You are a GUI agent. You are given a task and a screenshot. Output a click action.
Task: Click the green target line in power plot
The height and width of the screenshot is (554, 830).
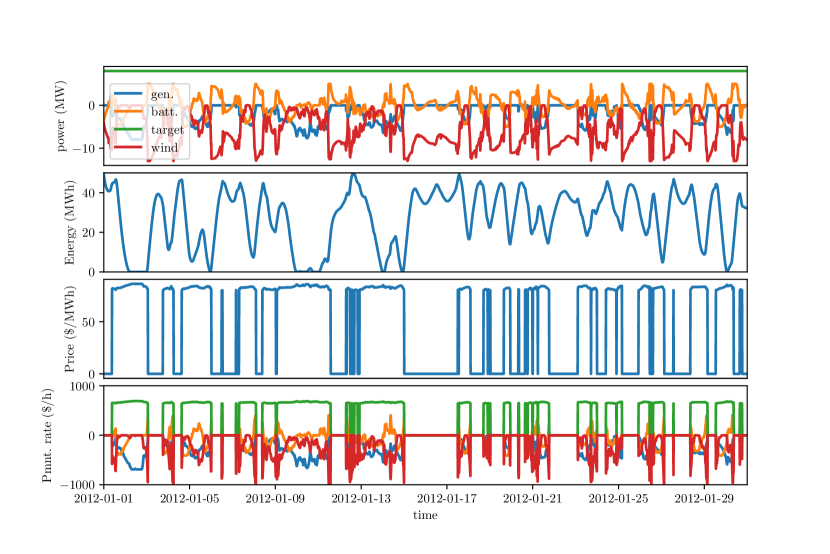click(426, 70)
